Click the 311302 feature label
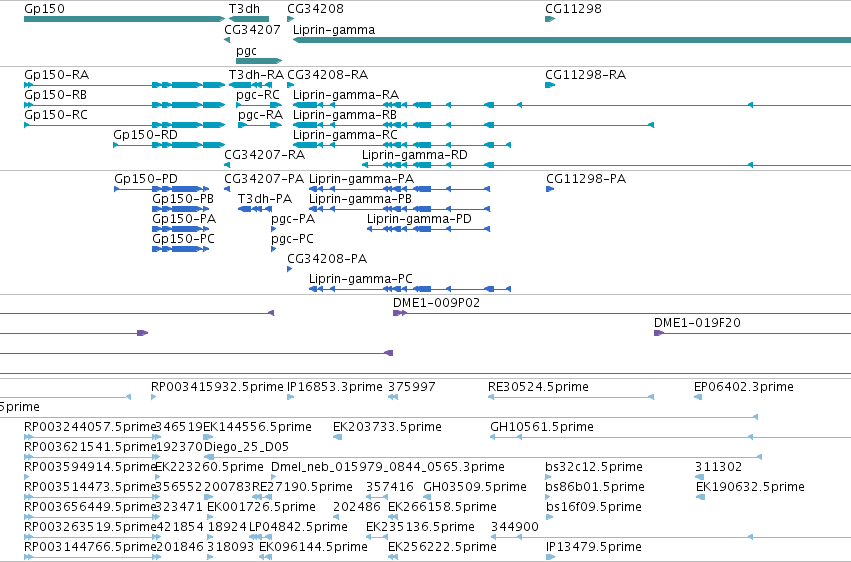851x562 pixels. 718,467
